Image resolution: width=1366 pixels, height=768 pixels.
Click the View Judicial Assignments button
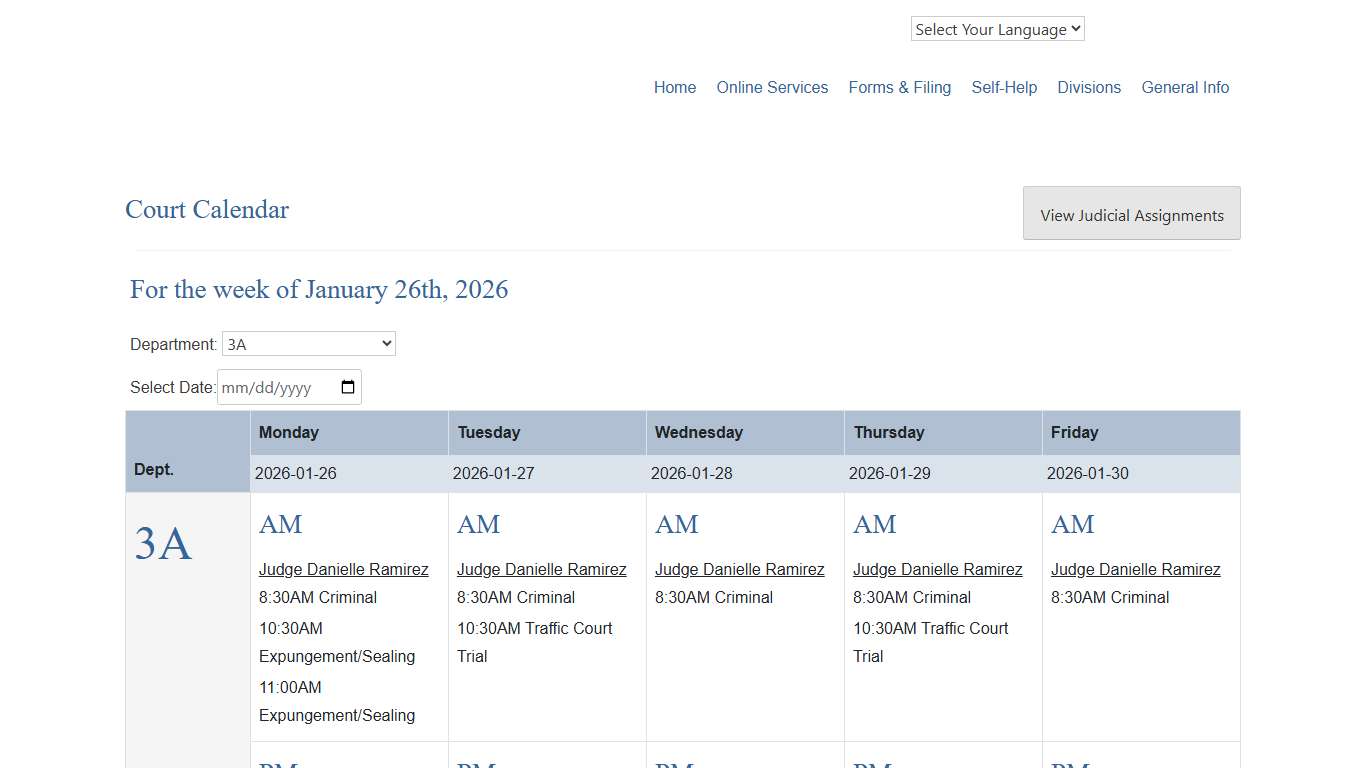pos(1131,213)
